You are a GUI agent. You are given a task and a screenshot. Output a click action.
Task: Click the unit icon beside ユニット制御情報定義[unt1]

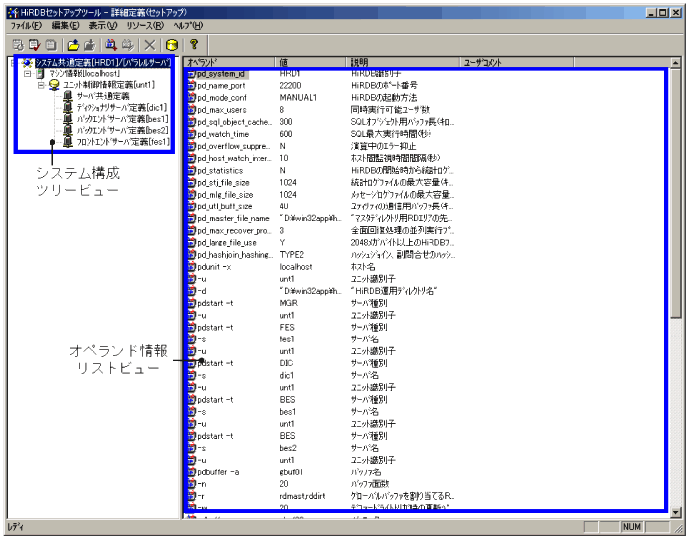(x=54, y=85)
